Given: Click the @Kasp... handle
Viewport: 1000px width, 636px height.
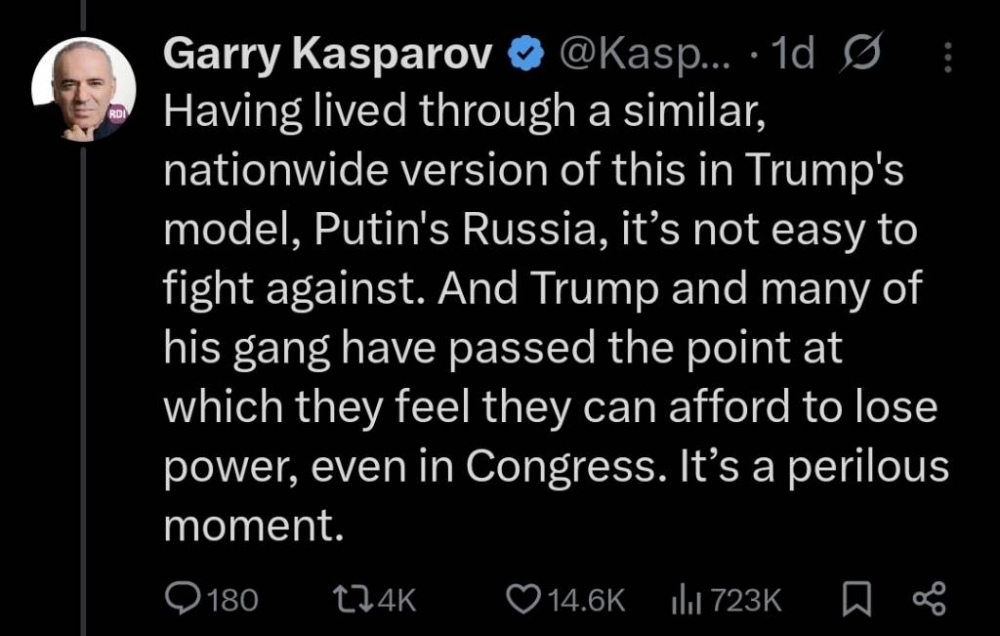Looking at the screenshot, I should click(630, 57).
